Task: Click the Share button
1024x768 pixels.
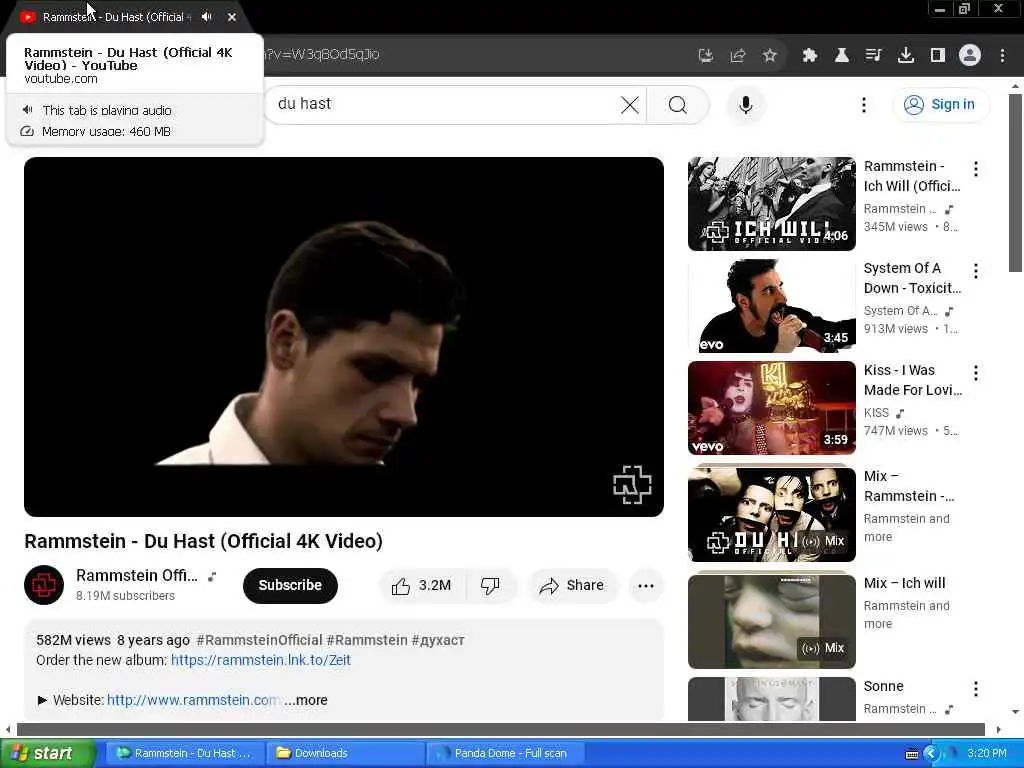Action: click(x=571, y=585)
